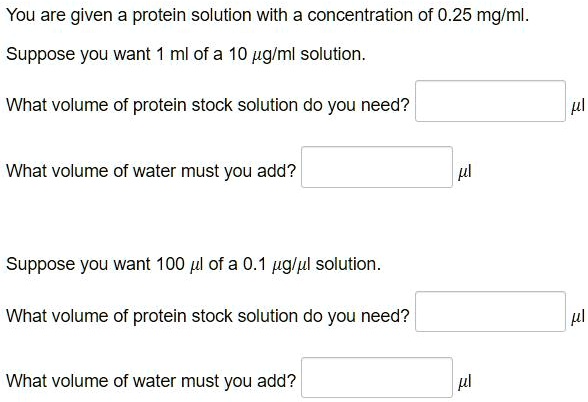The width and height of the screenshot is (588, 402).
Task: Click the '0.25 mg/ml' concentration value
Action: click(481, 16)
